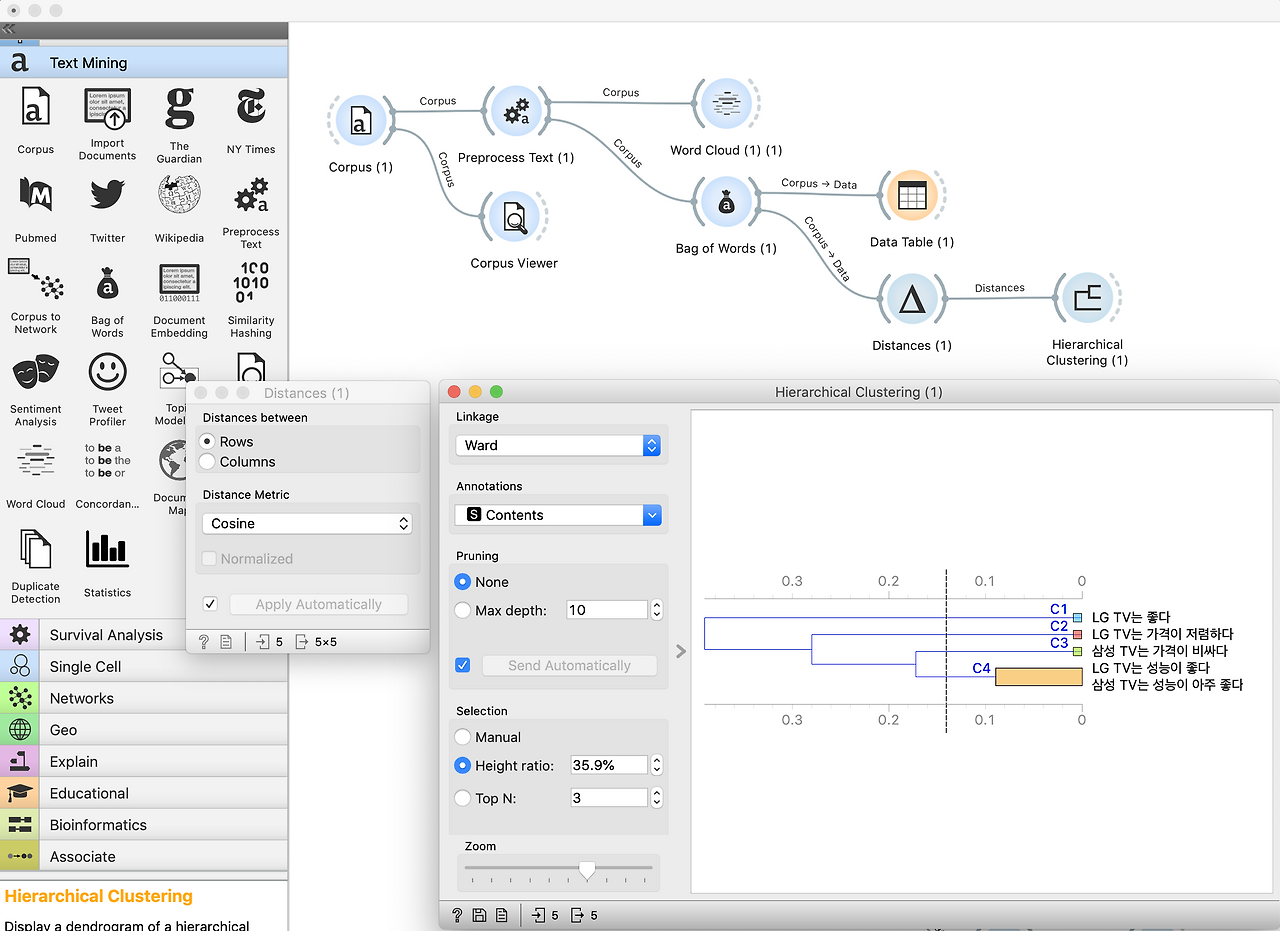The height and width of the screenshot is (931, 1280).
Task: Select Rows radio in Distances window
Action: point(208,441)
